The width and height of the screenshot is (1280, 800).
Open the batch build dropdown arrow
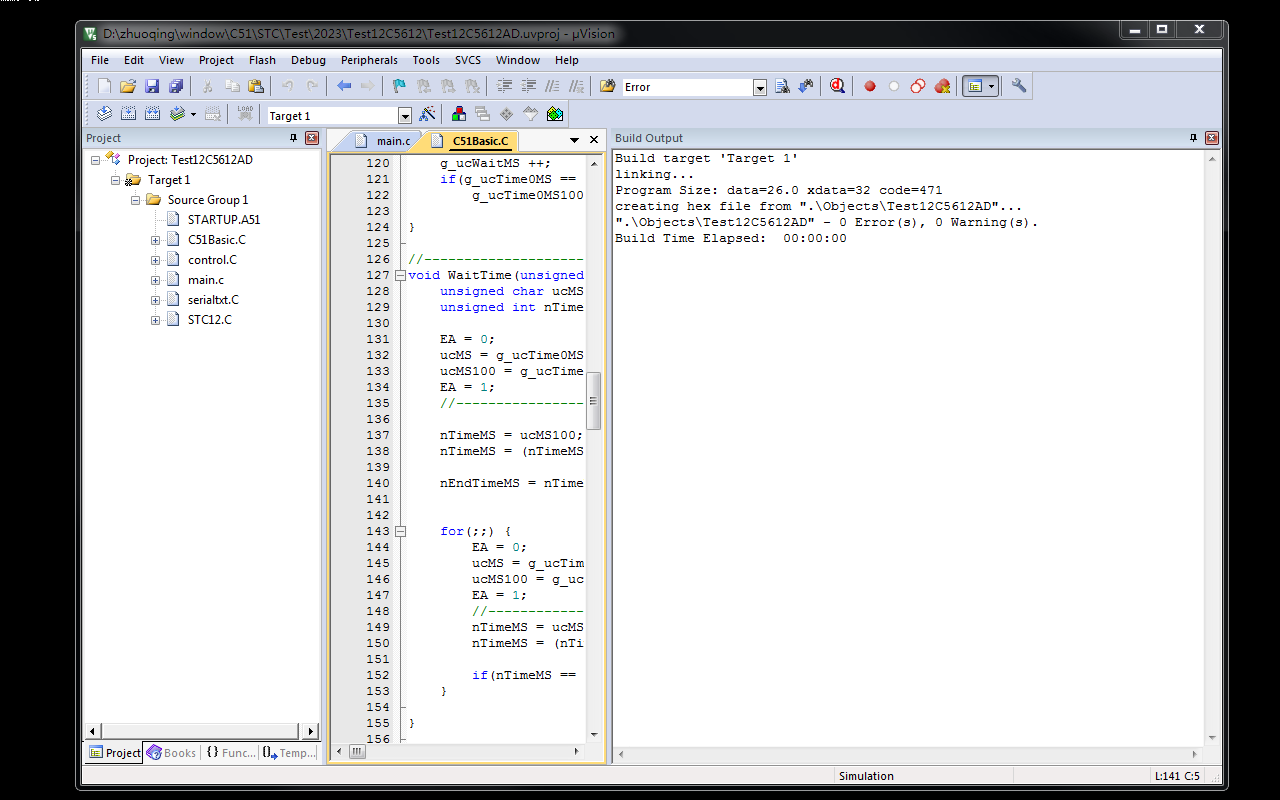[193, 114]
